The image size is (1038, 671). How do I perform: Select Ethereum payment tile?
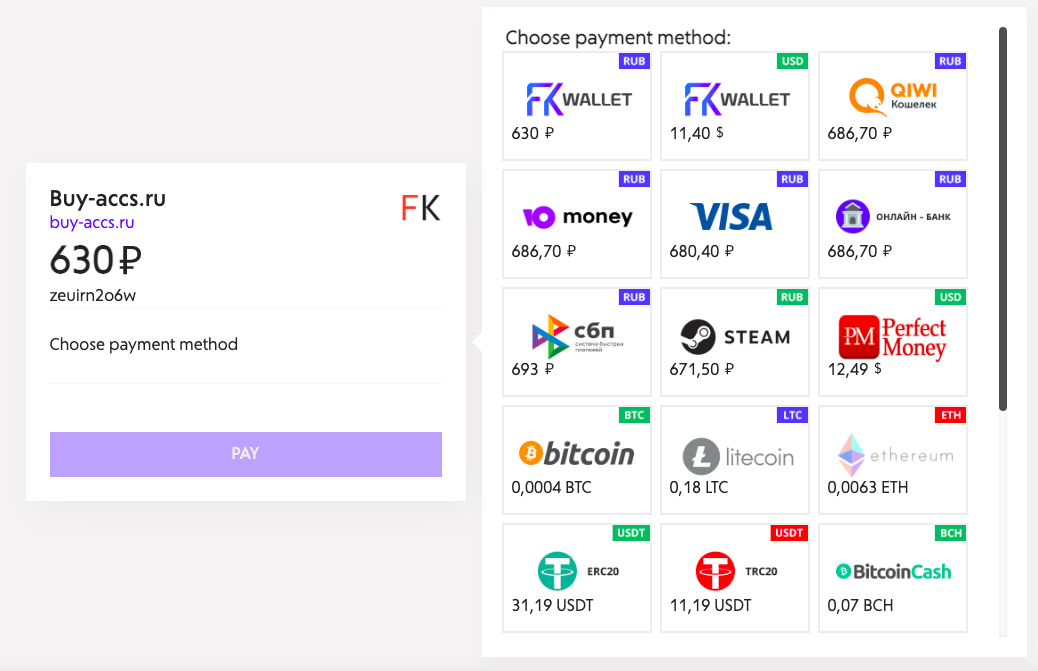[x=893, y=460]
